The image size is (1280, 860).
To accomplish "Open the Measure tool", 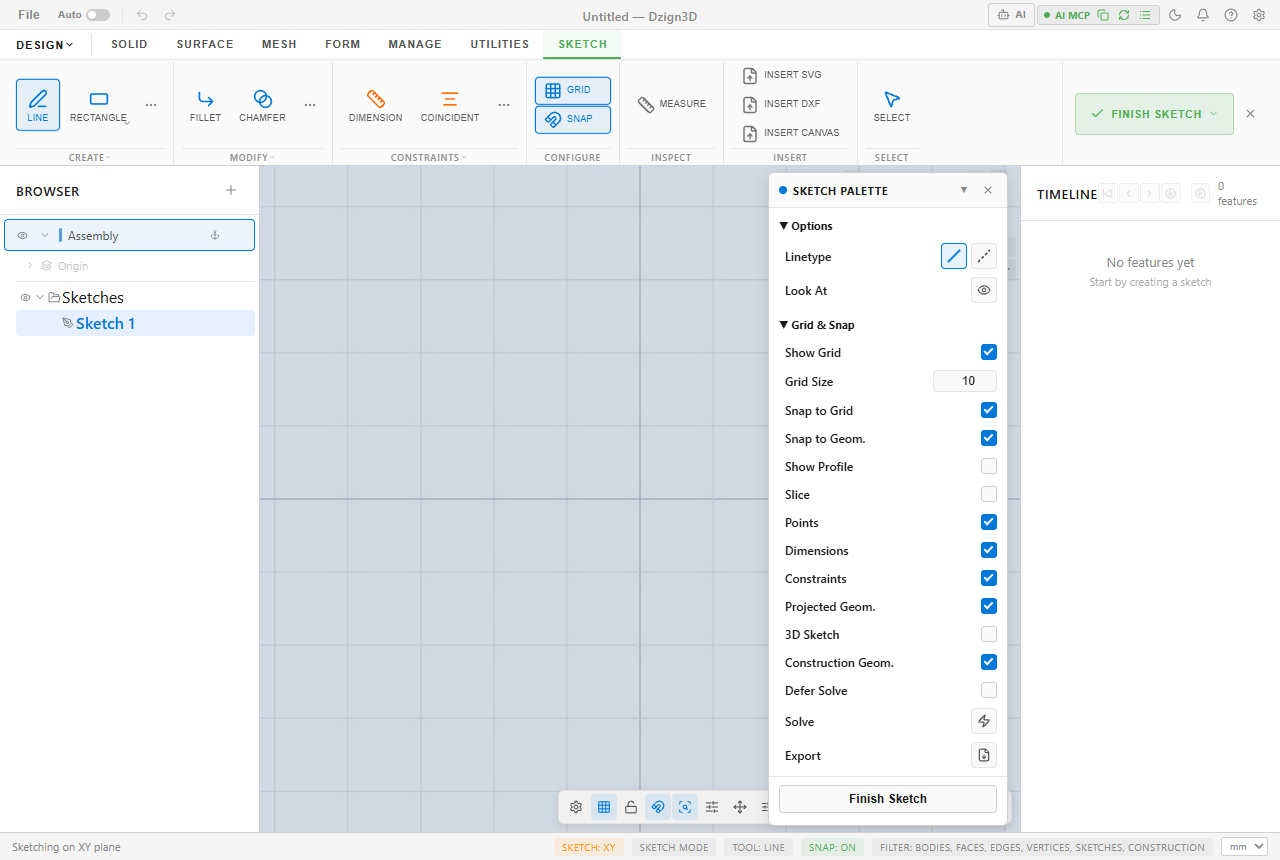I will 672,104.
